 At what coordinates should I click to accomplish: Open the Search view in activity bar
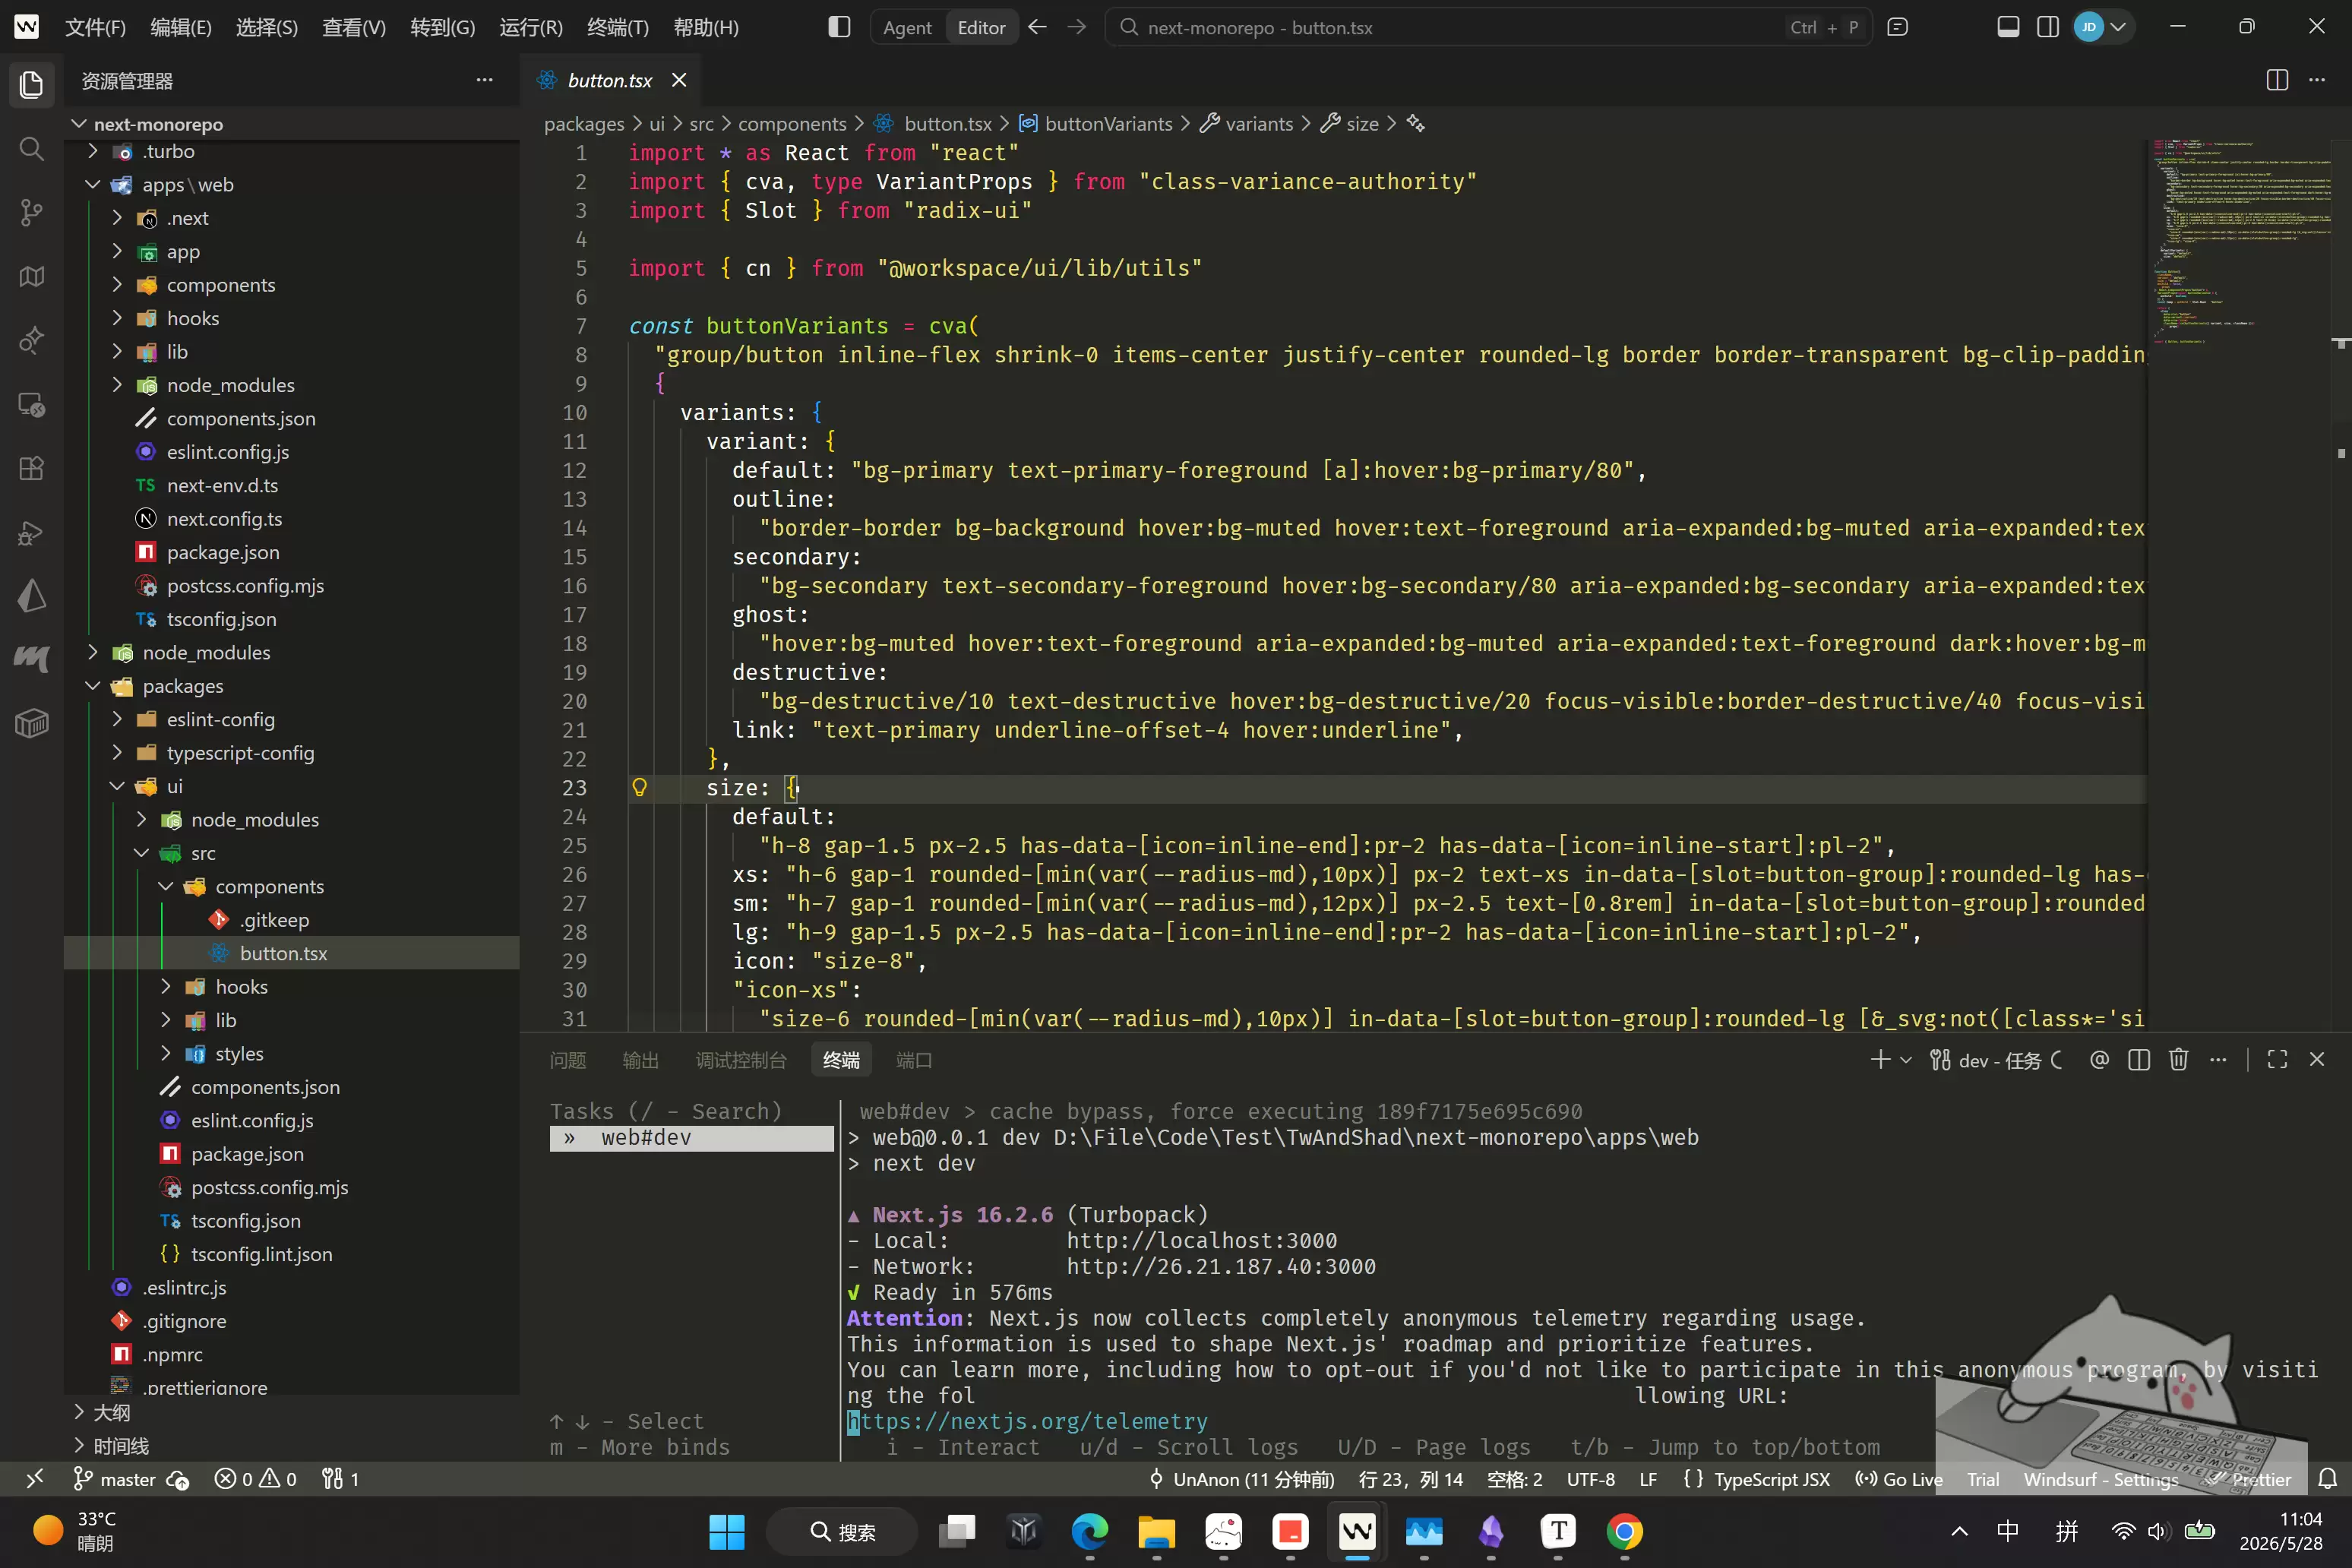(31, 149)
